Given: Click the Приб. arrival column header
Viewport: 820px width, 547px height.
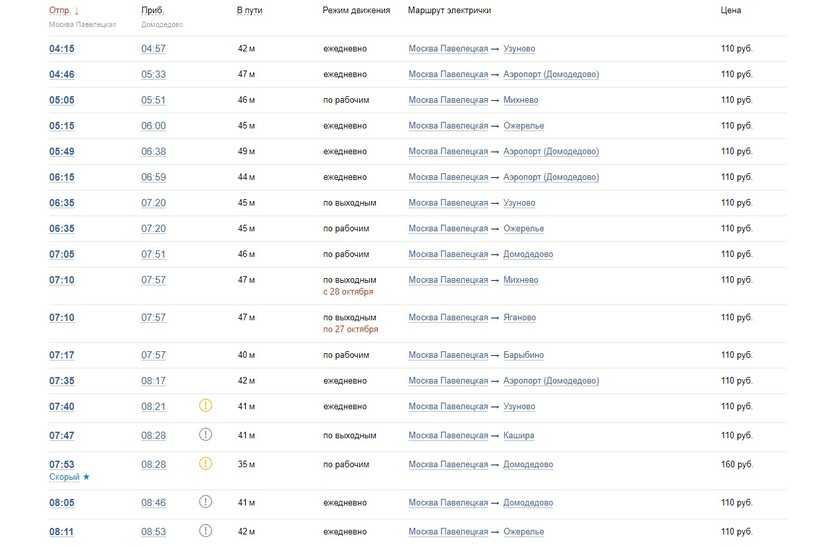Looking at the screenshot, I should (x=153, y=10).
